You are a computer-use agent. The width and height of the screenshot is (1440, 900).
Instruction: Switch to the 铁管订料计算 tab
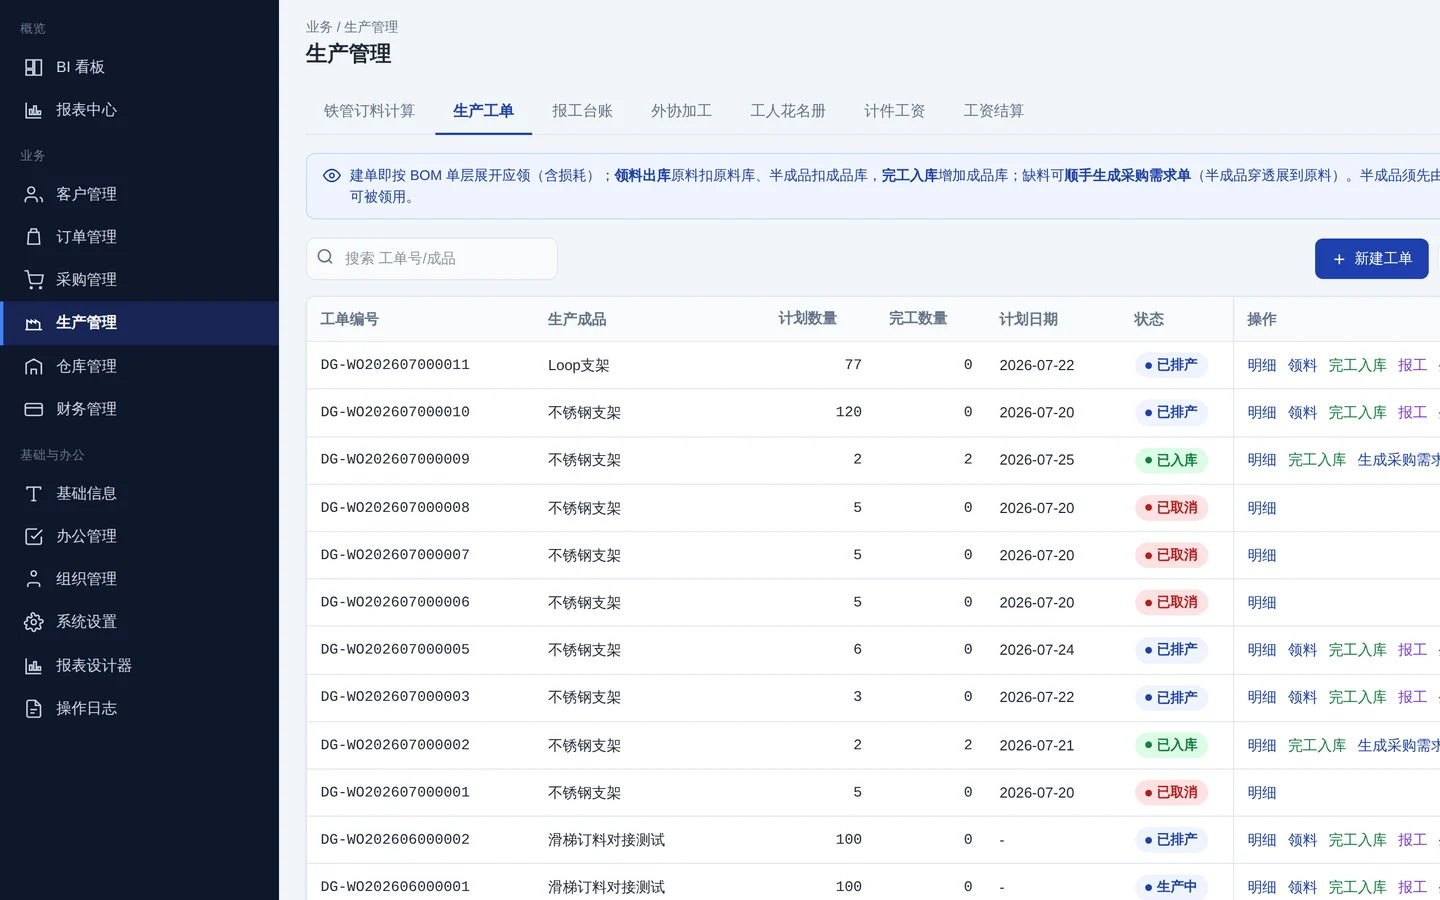pyautogui.click(x=369, y=111)
